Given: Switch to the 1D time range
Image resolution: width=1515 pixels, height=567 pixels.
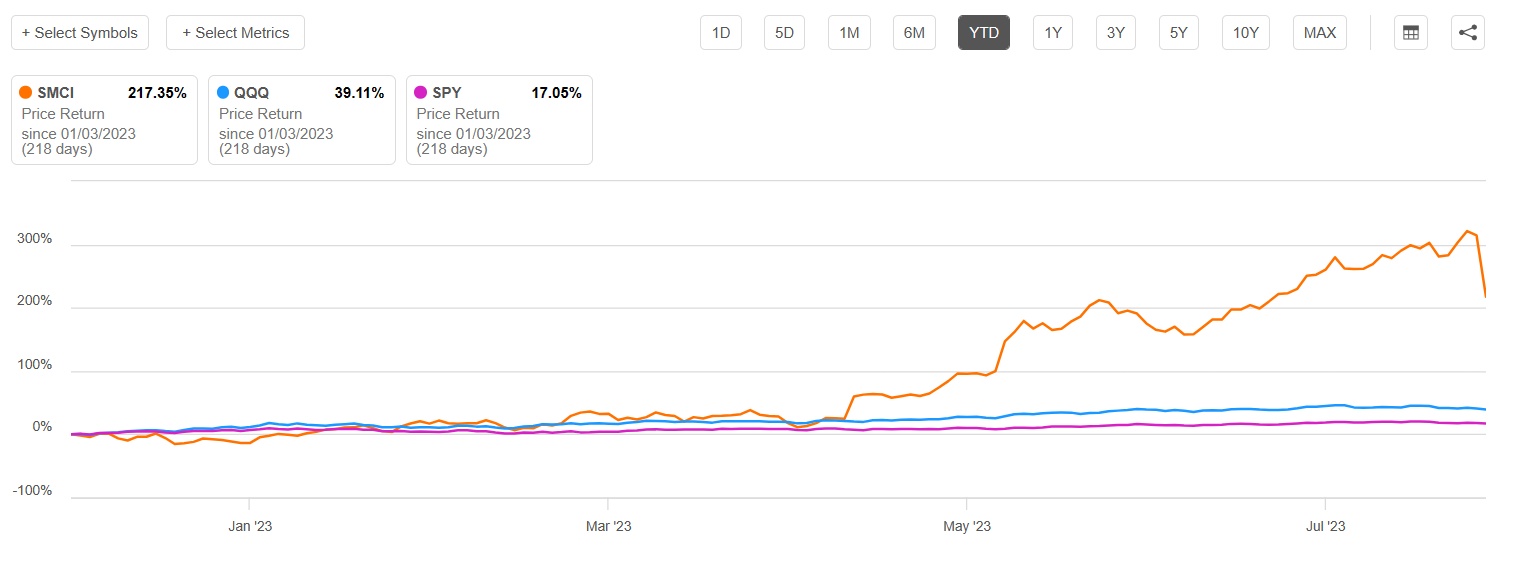Looking at the screenshot, I should click(x=721, y=33).
